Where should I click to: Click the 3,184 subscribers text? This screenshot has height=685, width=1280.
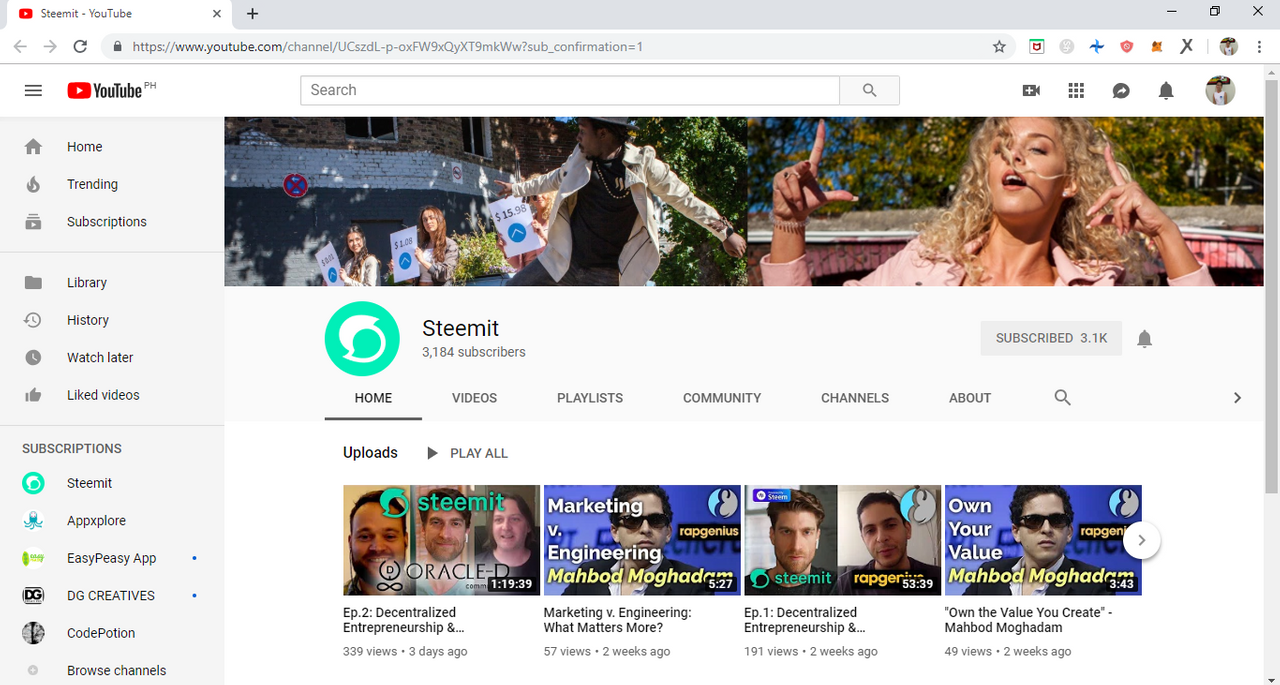pos(474,352)
